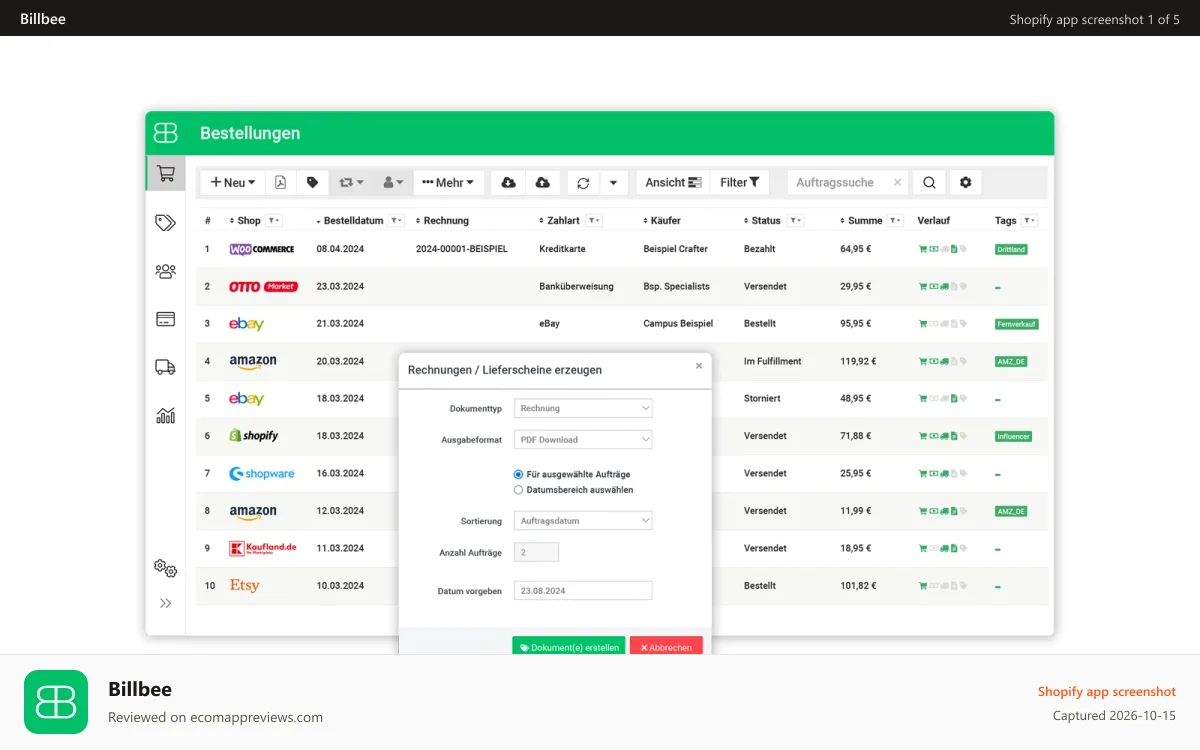Image resolution: width=1200 pixels, height=750 pixels.
Task: Expand the sidebar with the double-chevron icon
Action: 166,603
